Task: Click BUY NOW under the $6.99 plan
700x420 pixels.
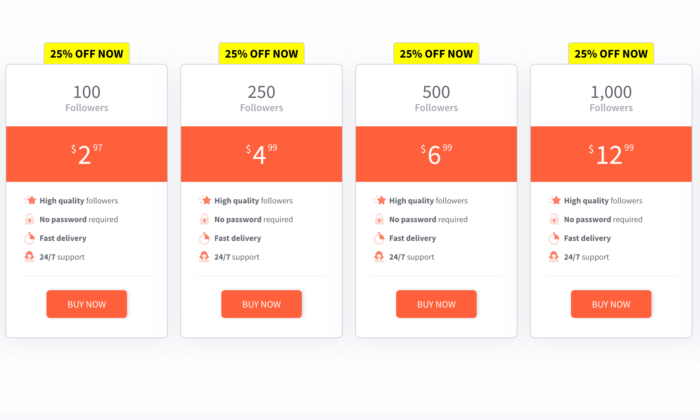Action: click(436, 304)
